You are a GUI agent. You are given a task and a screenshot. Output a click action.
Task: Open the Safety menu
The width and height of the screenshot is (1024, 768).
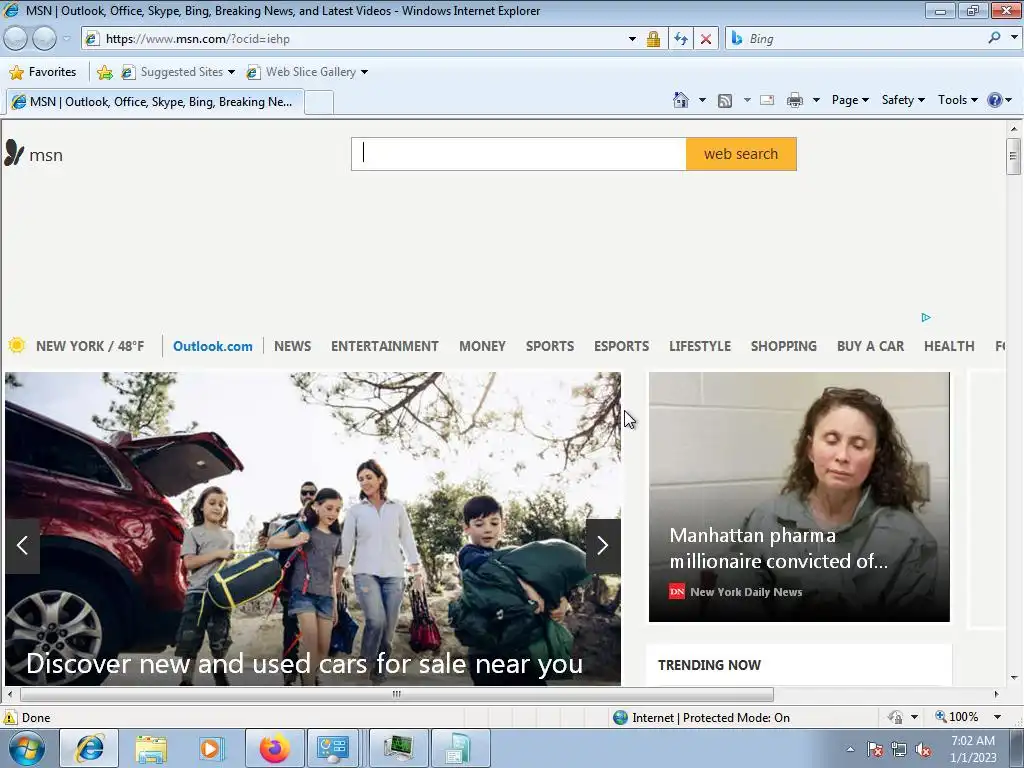tap(903, 100)
